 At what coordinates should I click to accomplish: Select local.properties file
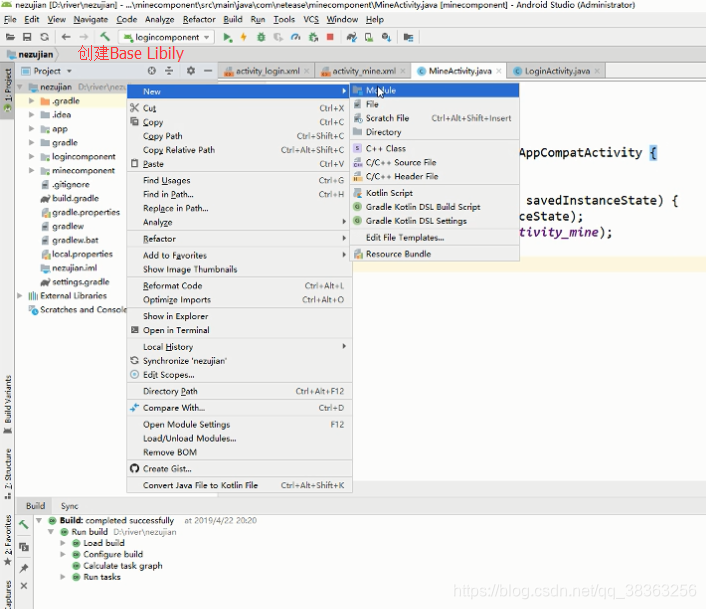[x=82, y=254]
